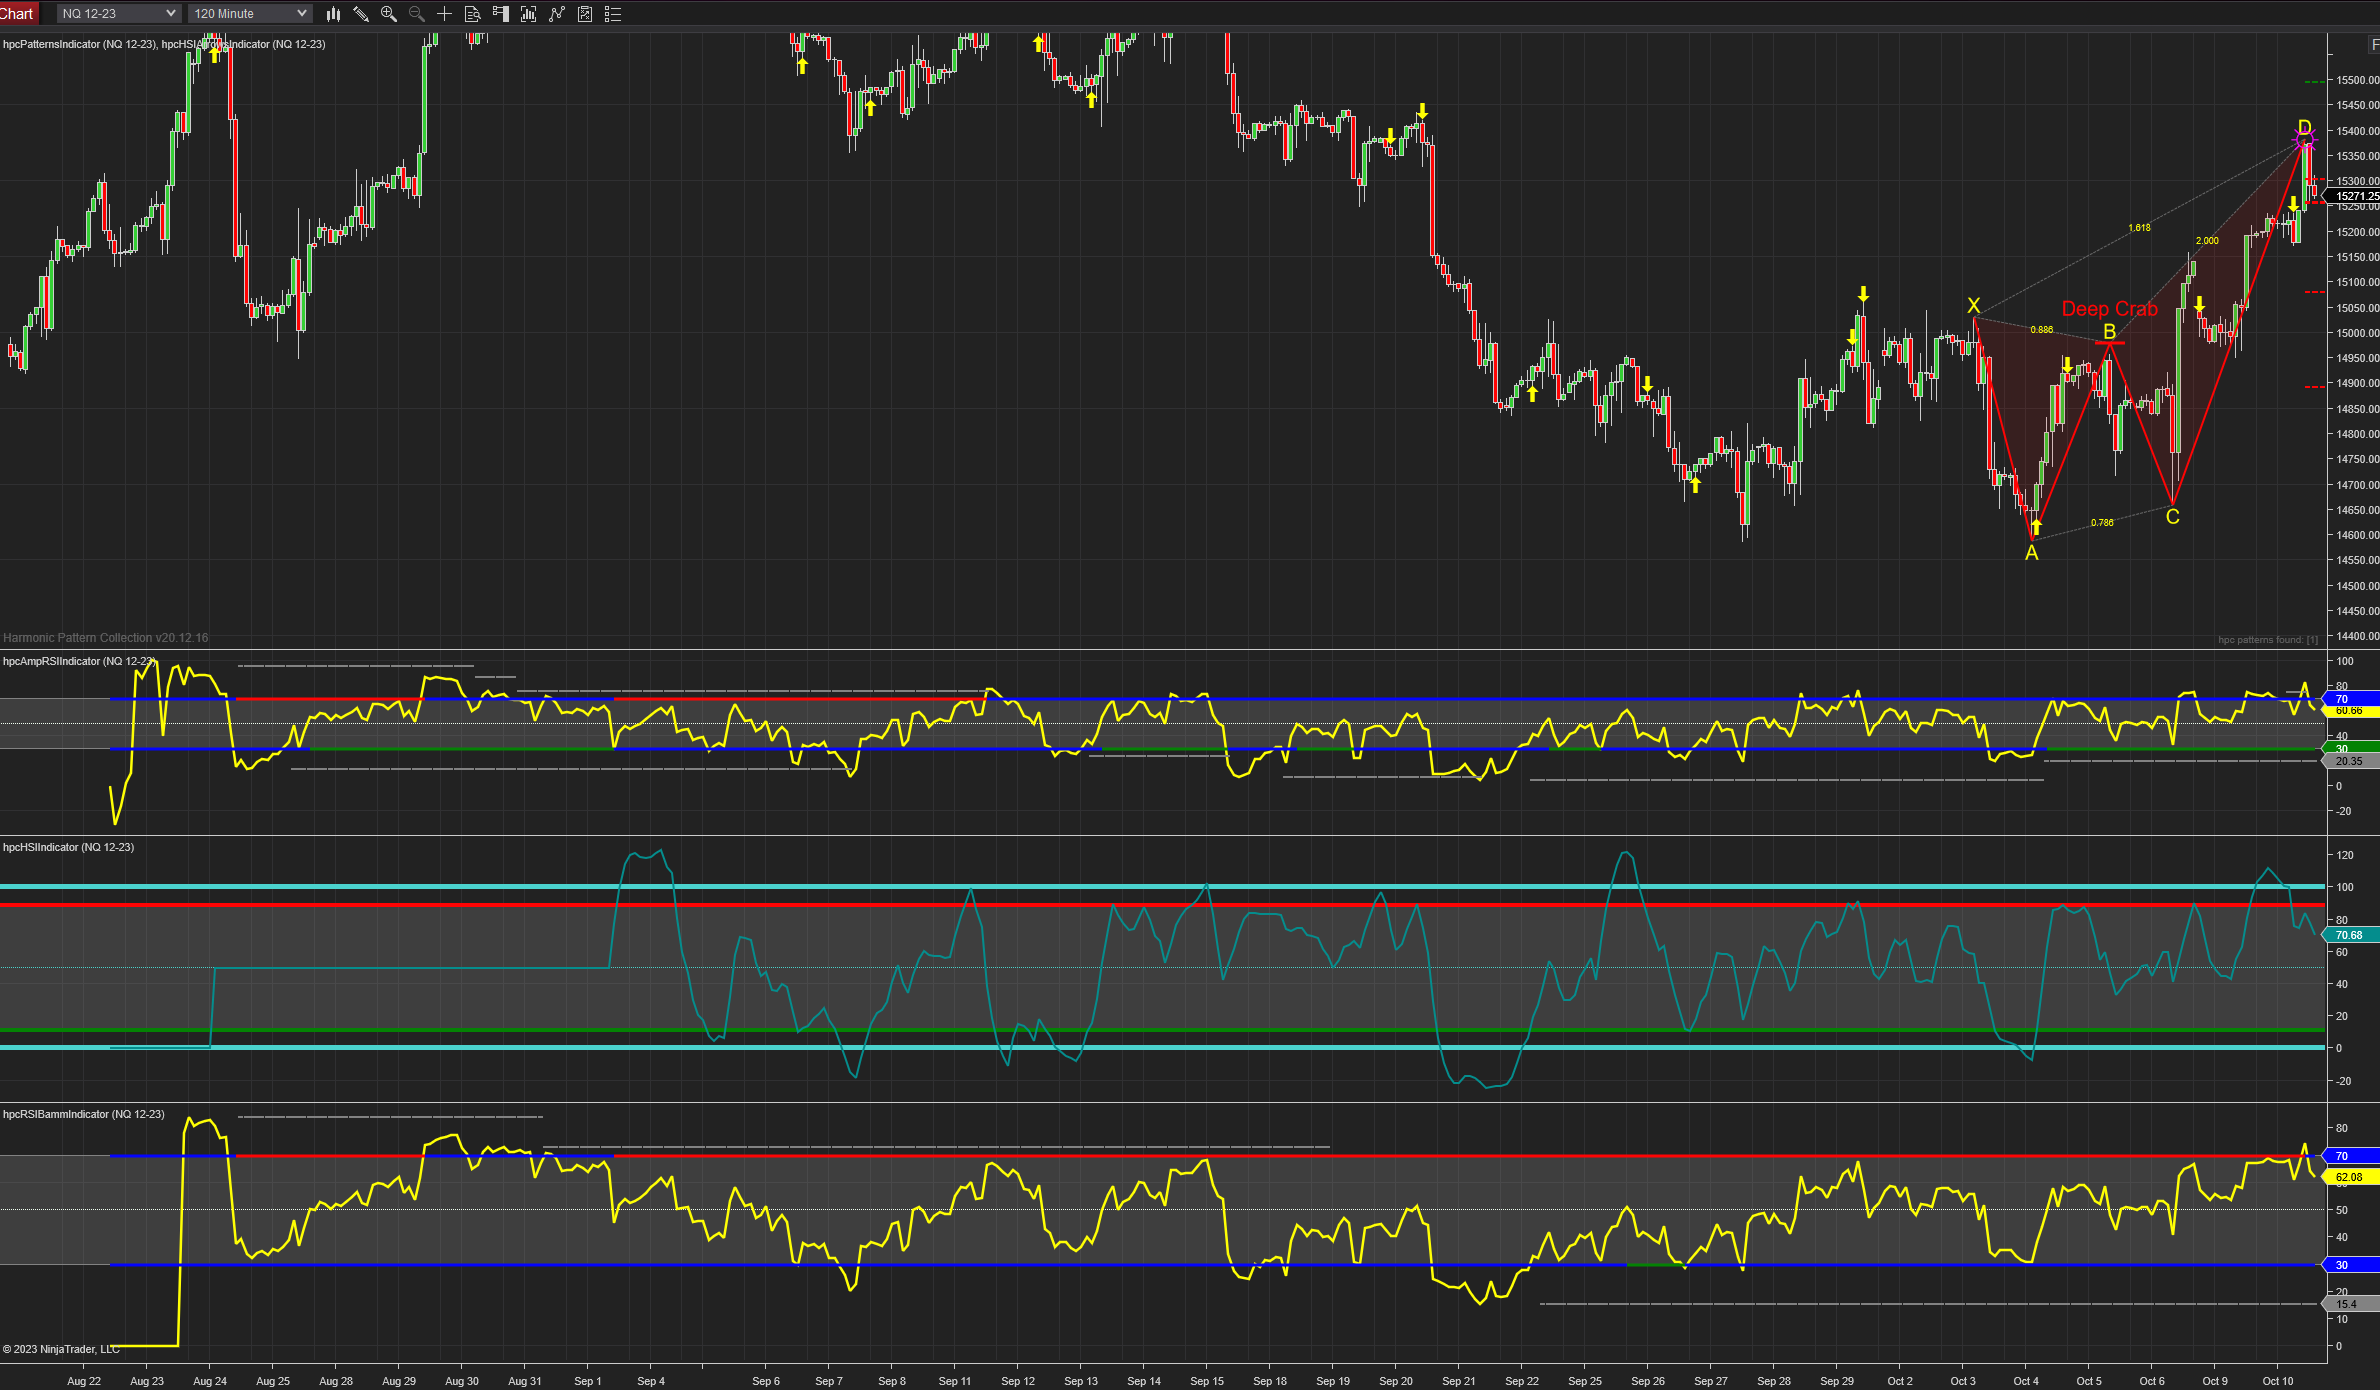Select the drawing tools pencil icon

coord(361,14)
